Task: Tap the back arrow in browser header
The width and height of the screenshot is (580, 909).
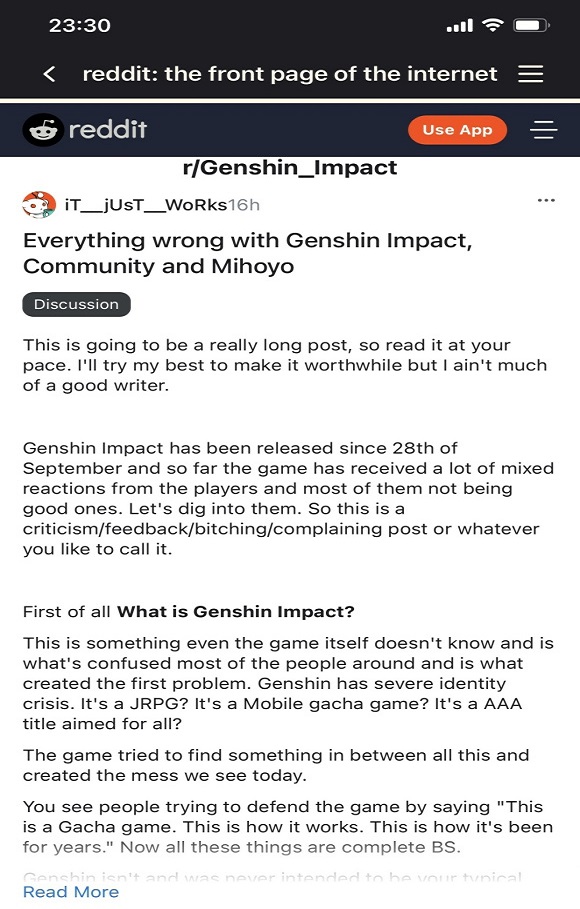Action: tap(50, 74)
